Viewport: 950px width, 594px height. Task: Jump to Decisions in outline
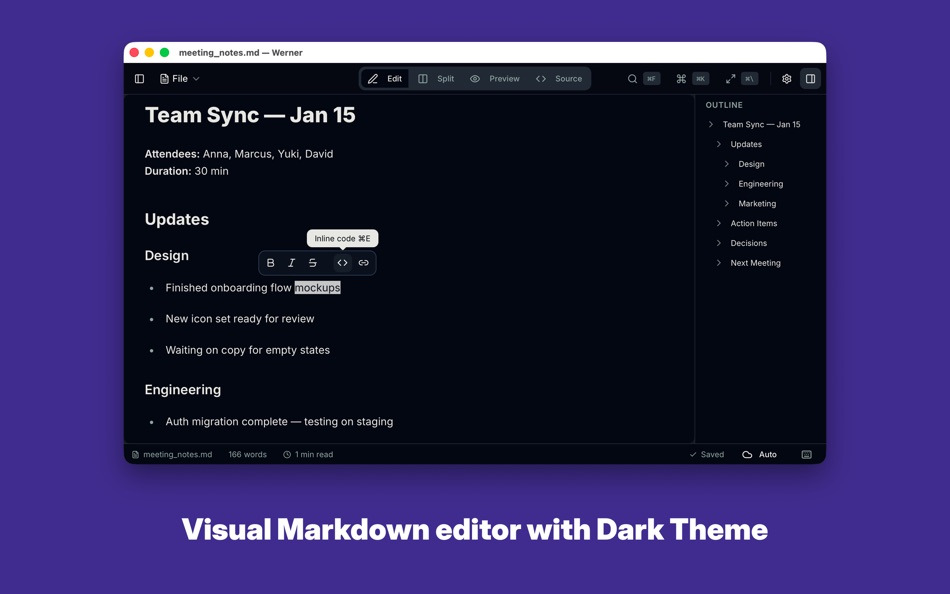pyautogui.click(x=748, y=243)
